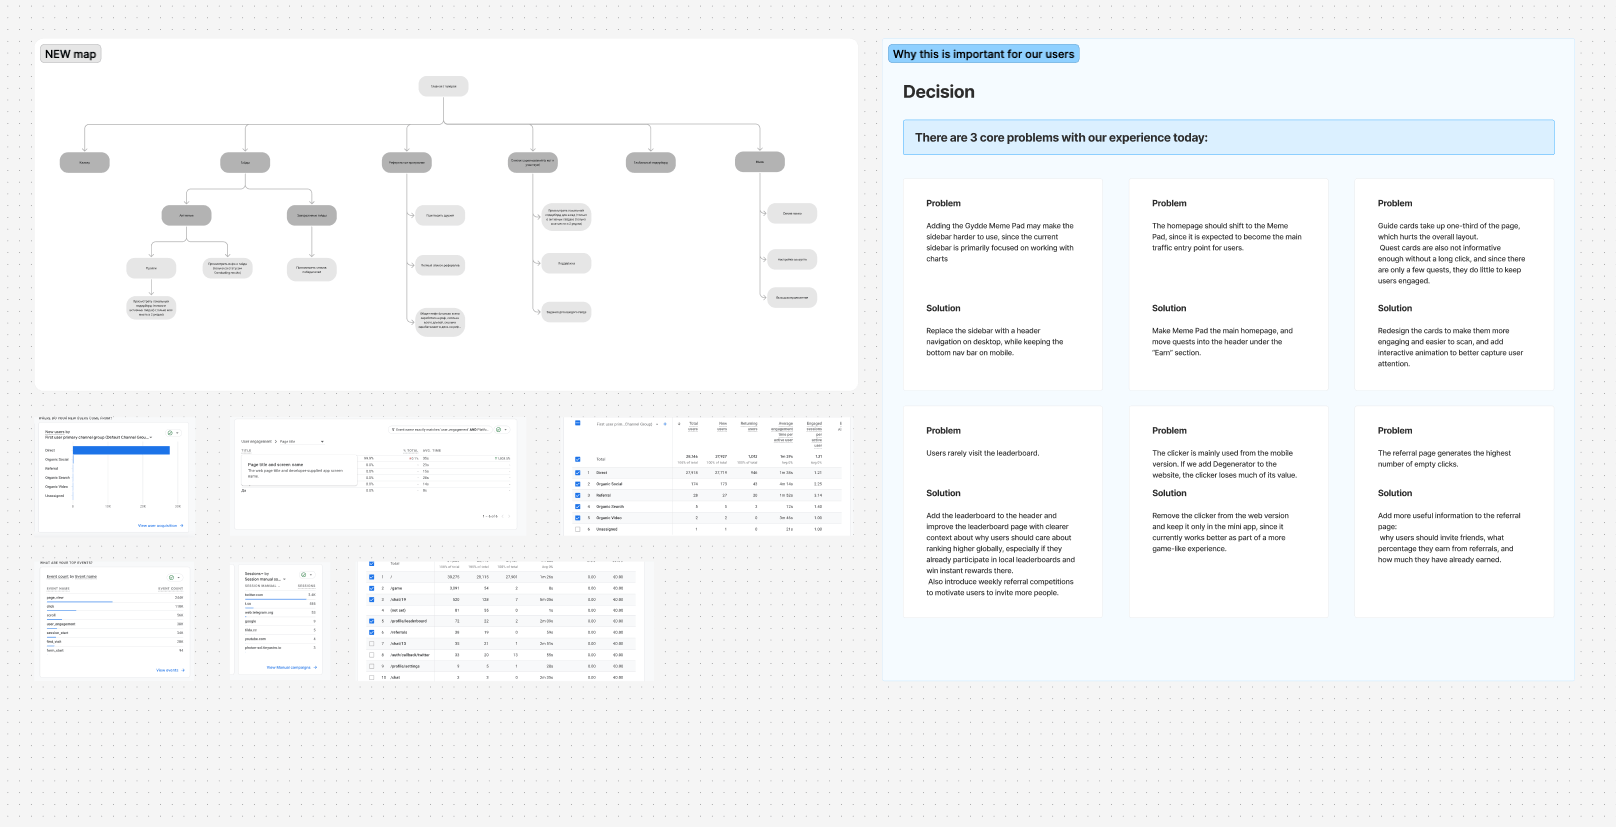Click the blue Direct bar in chart
The height and width of the screenshot is (827, 1616).
click(121, 450)
